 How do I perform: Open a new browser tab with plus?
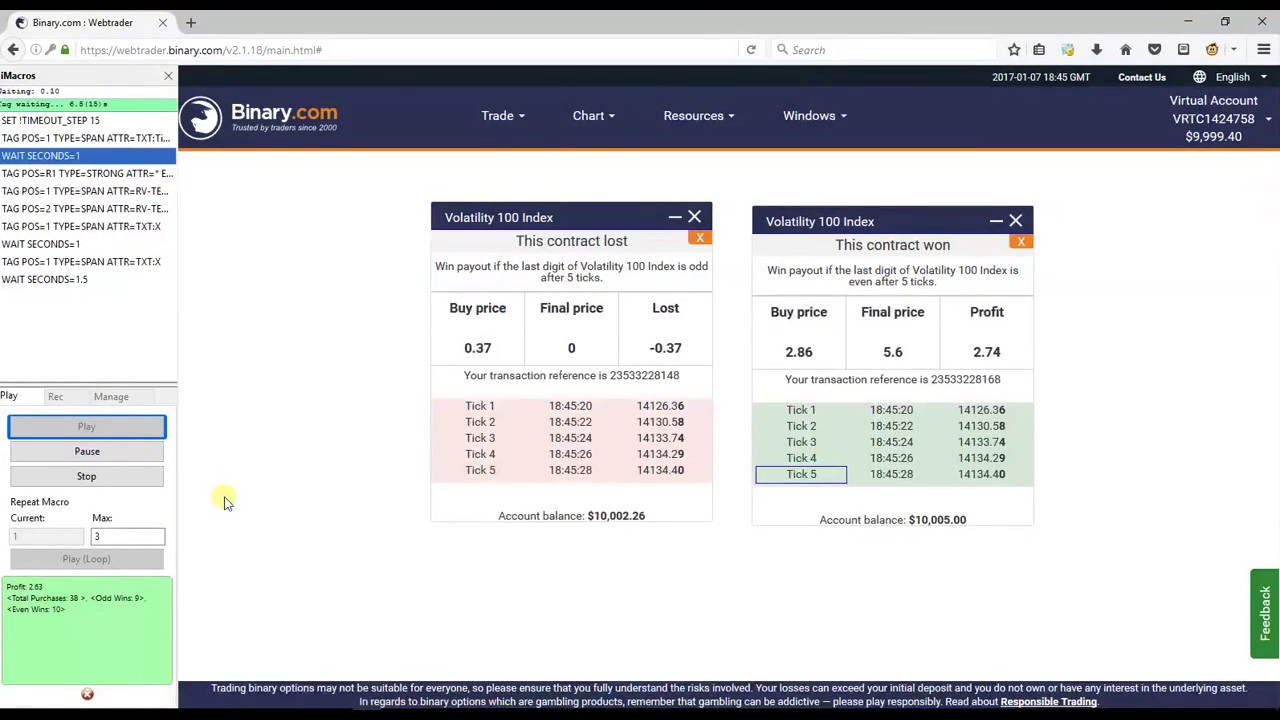click(191, 22)
